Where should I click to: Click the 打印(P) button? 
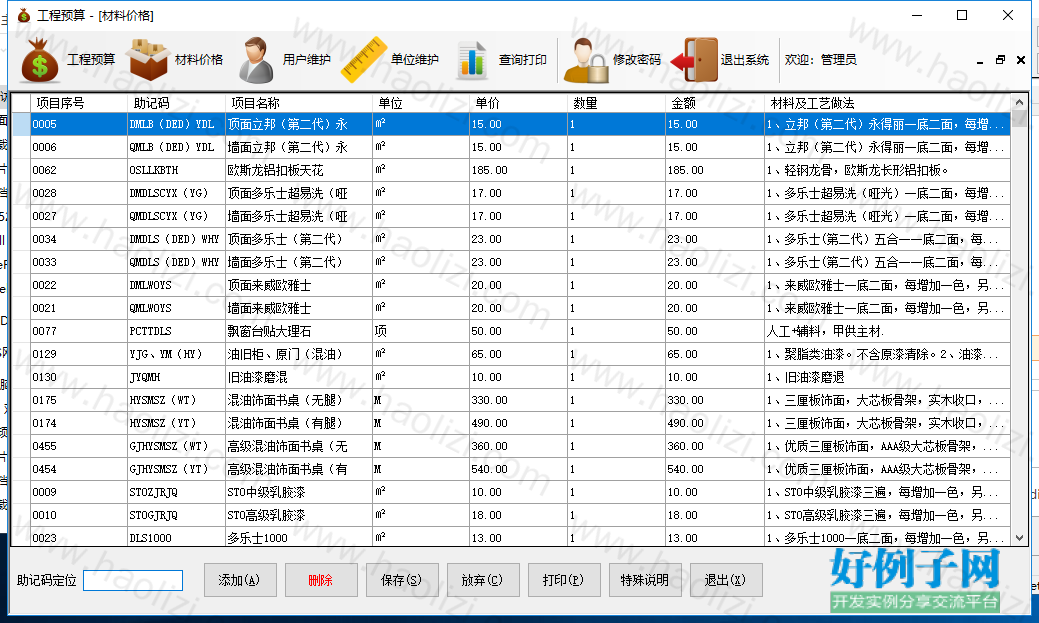[564, 580]
